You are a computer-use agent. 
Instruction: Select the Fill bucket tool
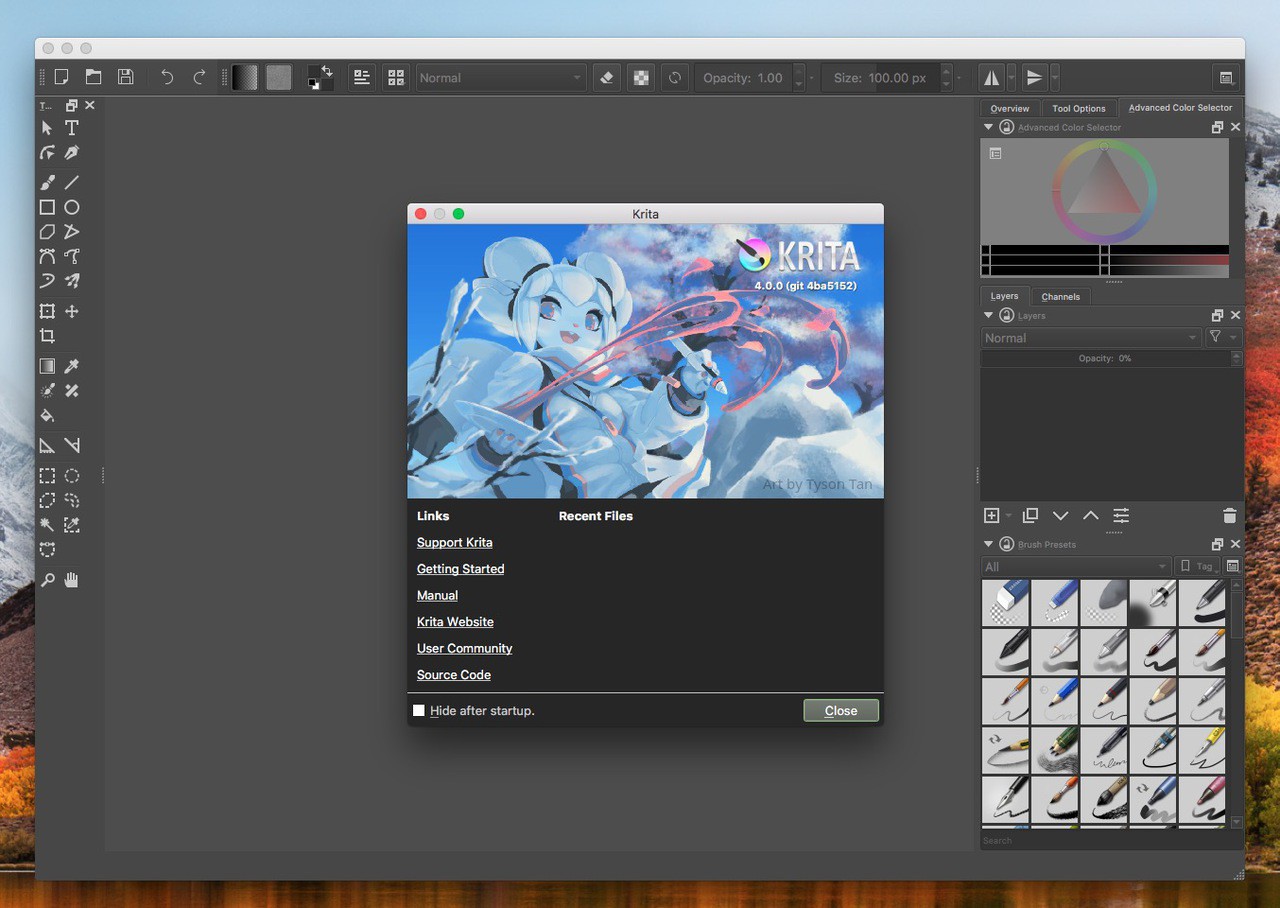[47, 415]
